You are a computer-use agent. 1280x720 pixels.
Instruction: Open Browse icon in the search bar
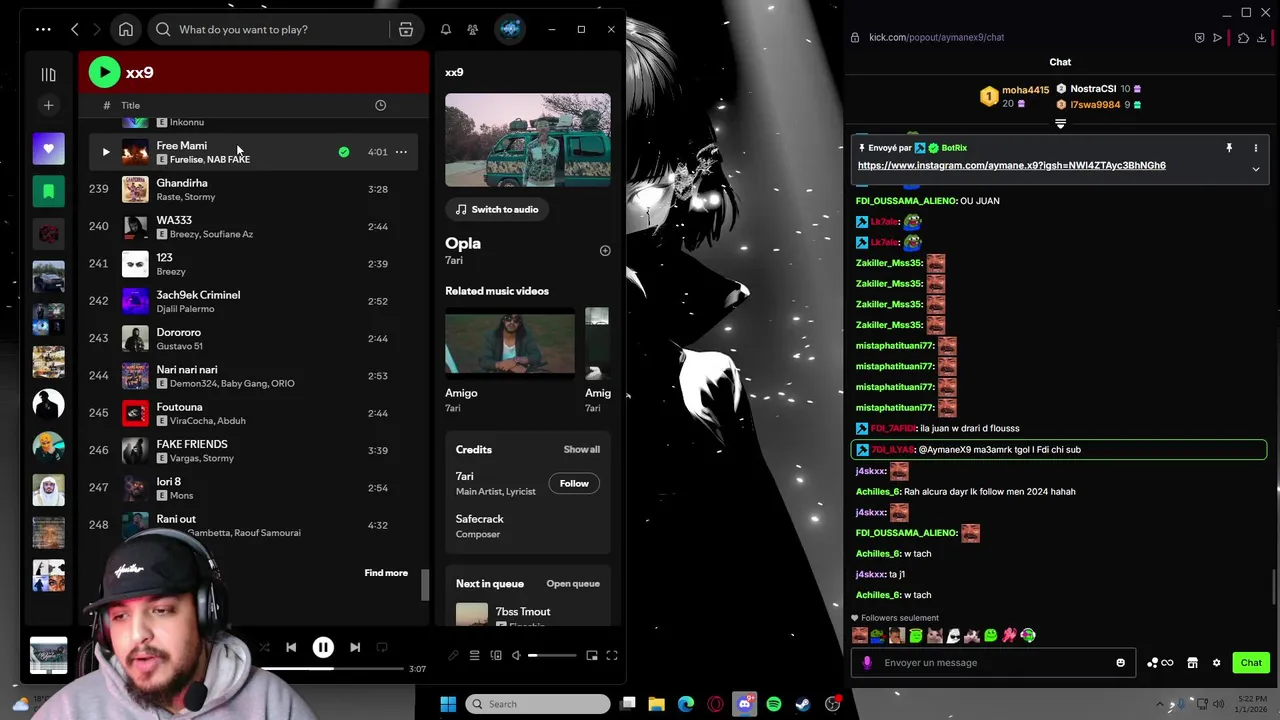point(406,29)
